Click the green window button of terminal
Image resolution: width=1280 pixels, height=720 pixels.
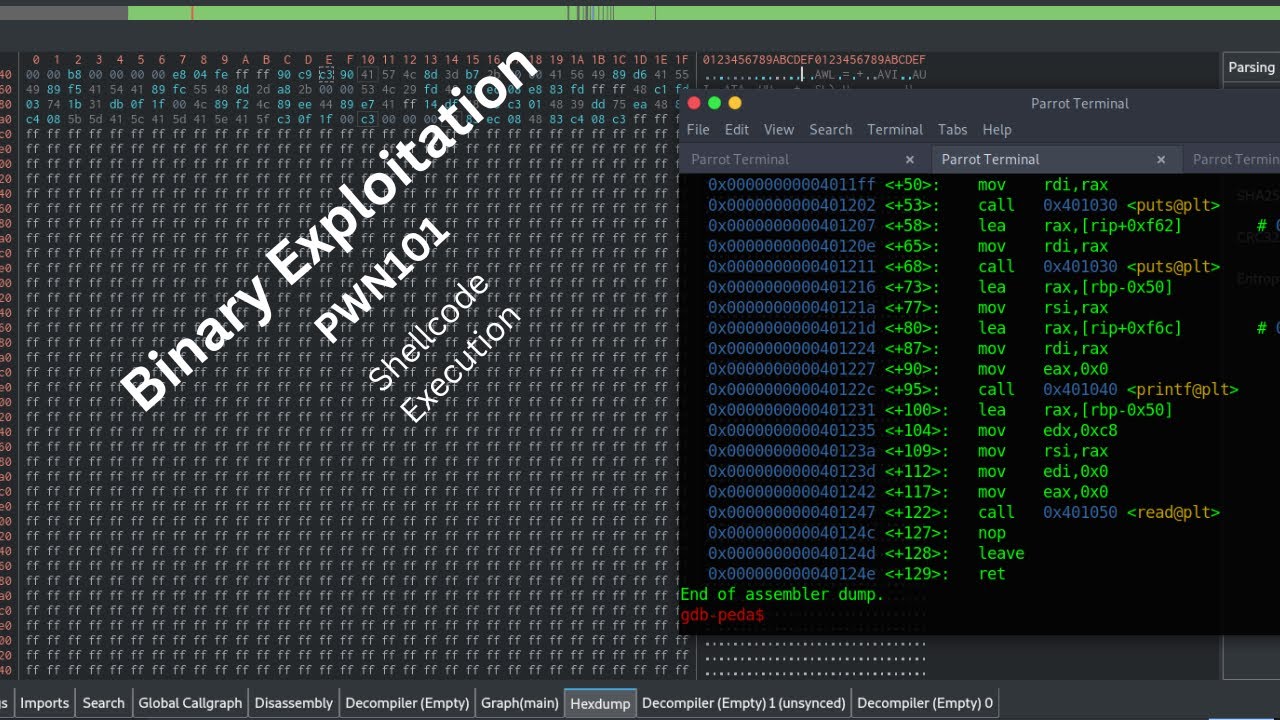pyautogui.click(x=714, y=103)
